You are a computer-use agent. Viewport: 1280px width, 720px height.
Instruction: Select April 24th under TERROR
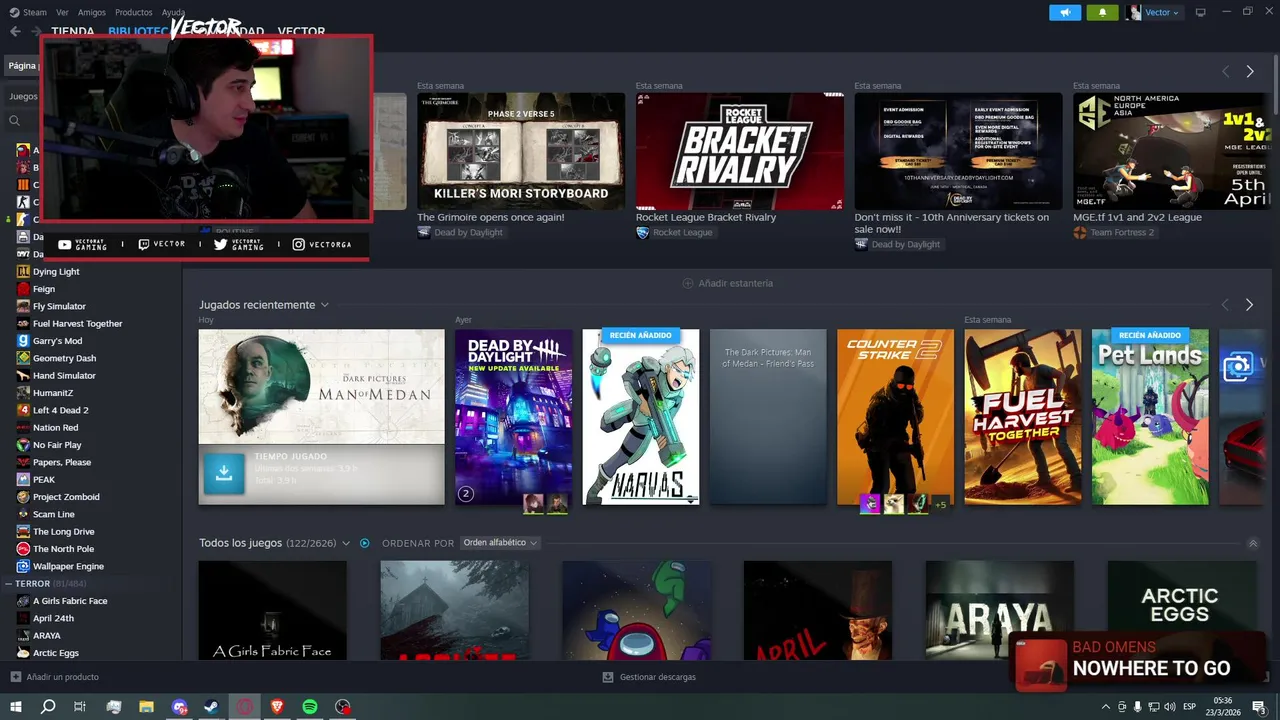point(53,618)
